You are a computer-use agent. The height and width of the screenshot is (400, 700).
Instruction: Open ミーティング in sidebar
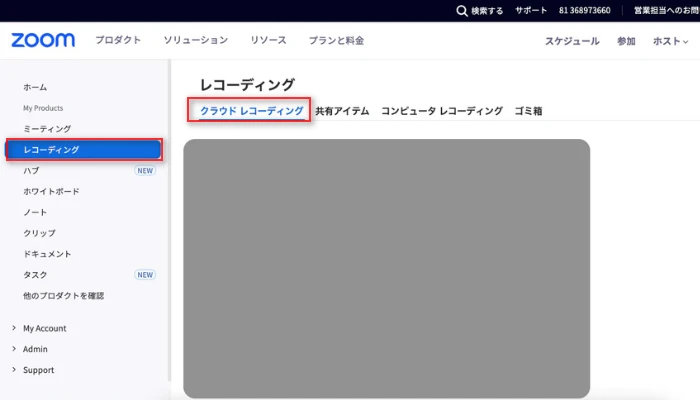(x=47, y=129)
